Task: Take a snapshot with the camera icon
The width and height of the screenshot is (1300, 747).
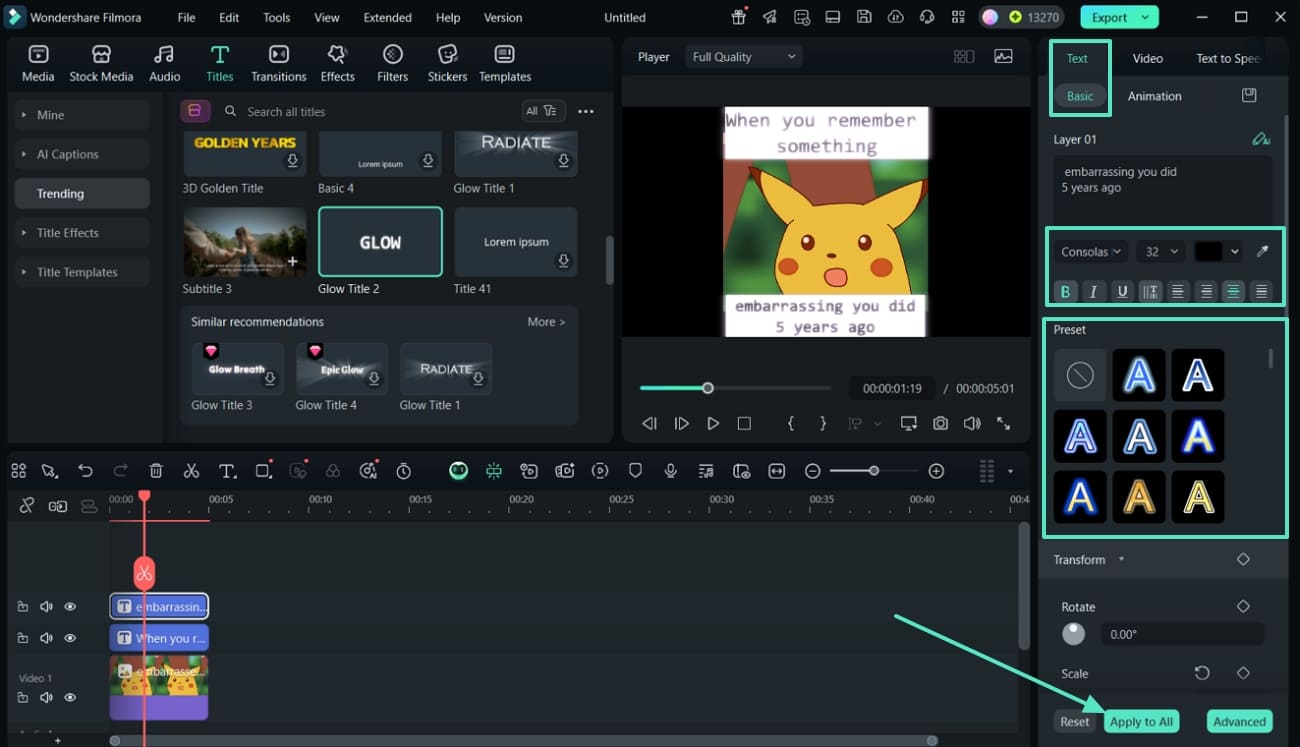Action: (x=940, y=424)
